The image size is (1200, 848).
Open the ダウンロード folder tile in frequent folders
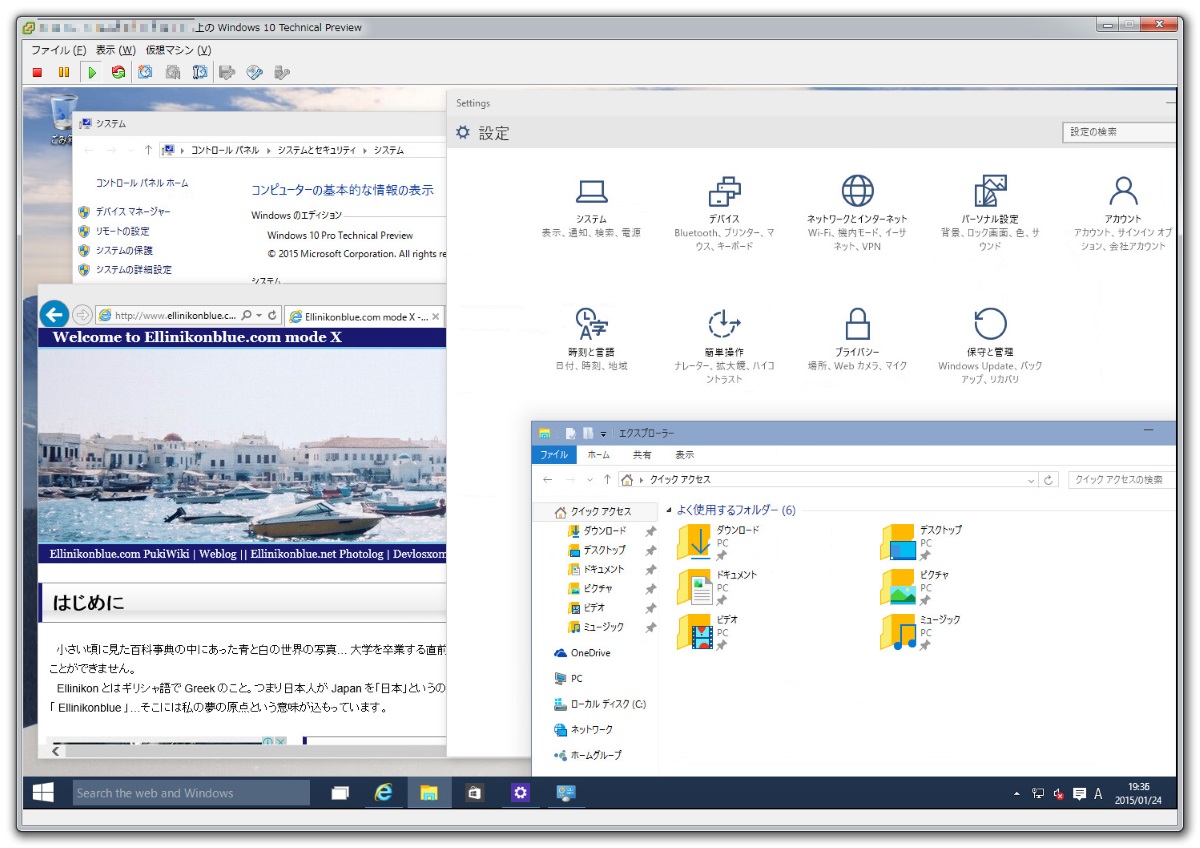coord(719,542)
